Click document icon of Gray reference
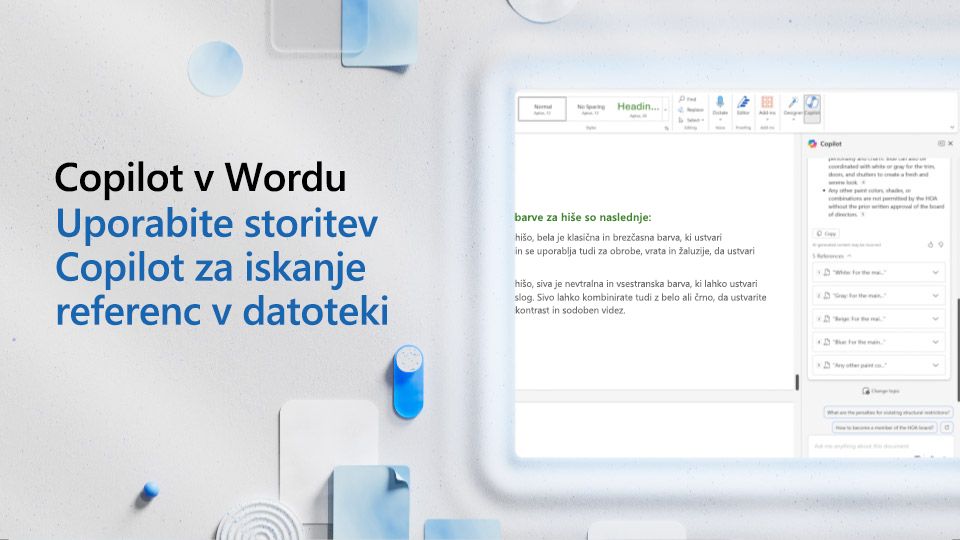The height and width of the screenshot is (540, 960). (x=827, y=296)
